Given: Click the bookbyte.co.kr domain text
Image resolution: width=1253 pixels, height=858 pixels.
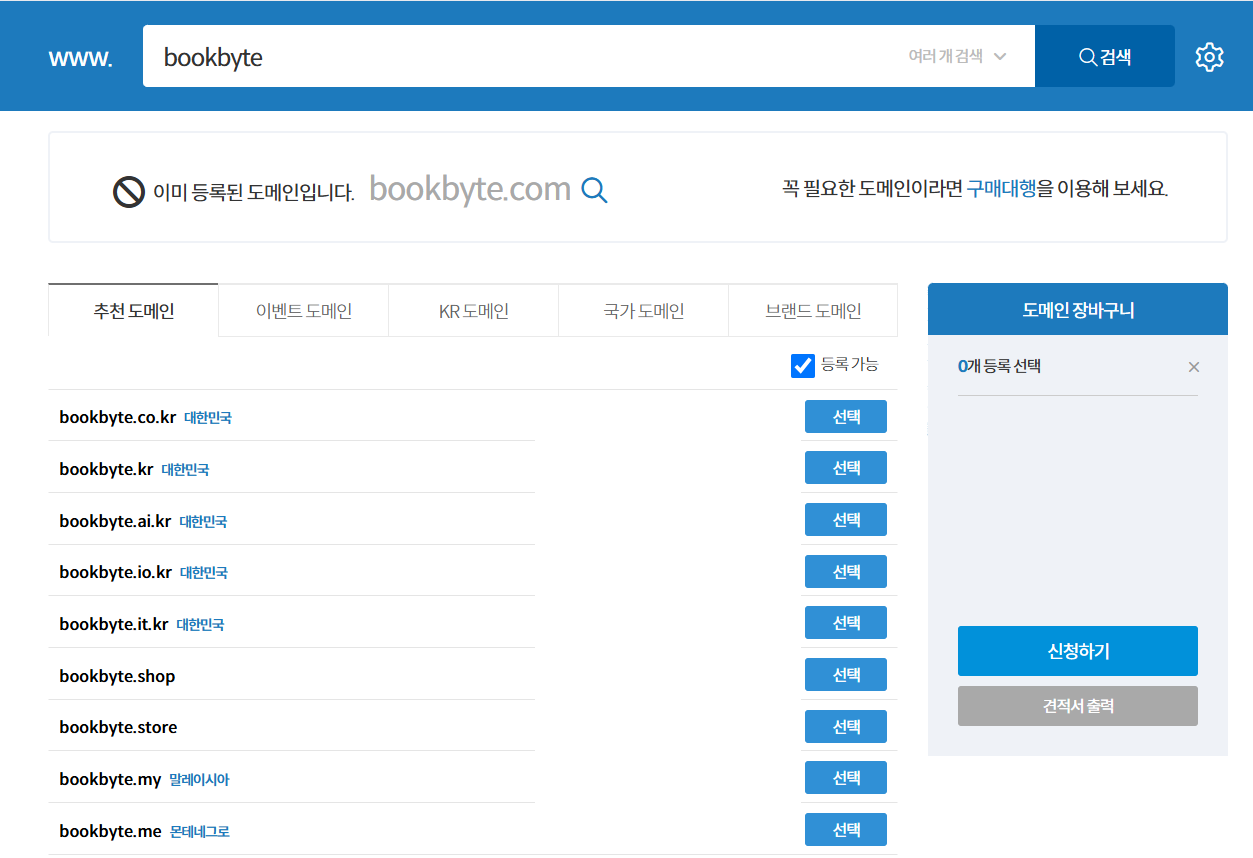Looking at the screenshot, I should [118, 417].
